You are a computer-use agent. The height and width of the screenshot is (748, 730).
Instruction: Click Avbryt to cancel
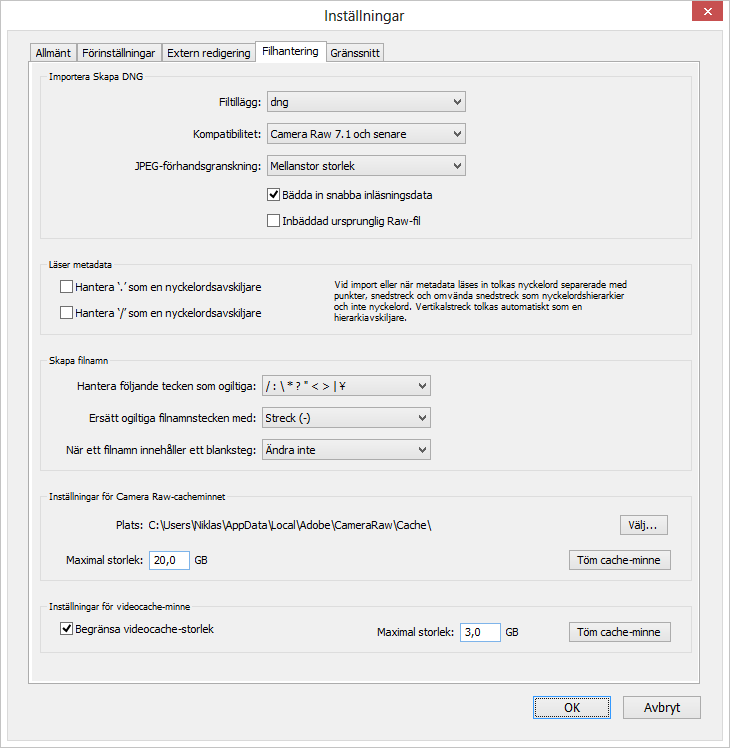662,707
